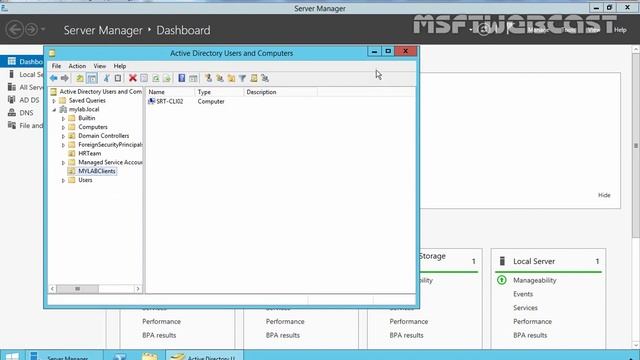Open BPA results in Local Server tile
The width and height of the screenshot is (640, 360).
pyautogui.click(x=530, y=335)
